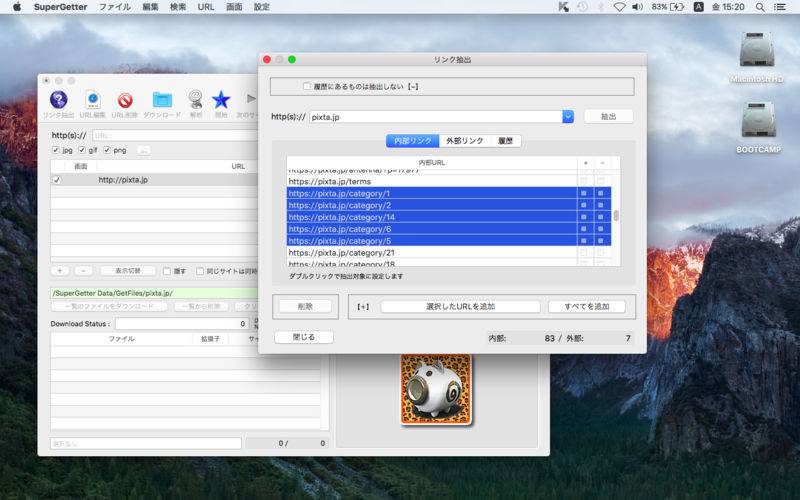Click the 解析 analyze toolbar icon
Image resolution: width=800 pixels, height=500 pixels.
click(x=196, y=99)
